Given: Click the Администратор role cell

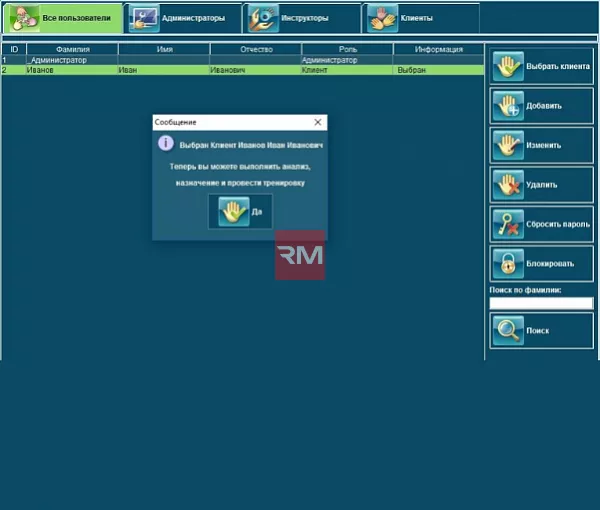Looking at the screenshot, I should pos(347,60).
